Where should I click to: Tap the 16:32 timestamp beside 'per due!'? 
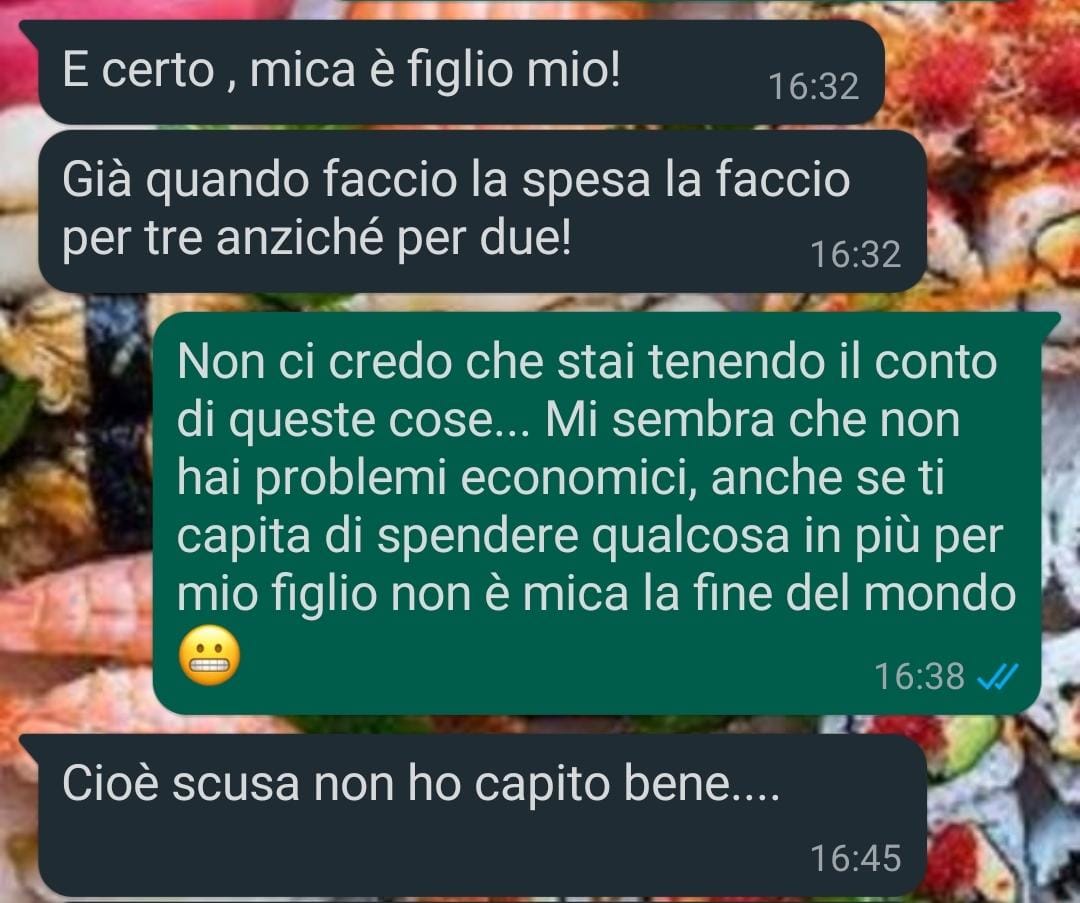pyautogui.click(x=855, y=254)
